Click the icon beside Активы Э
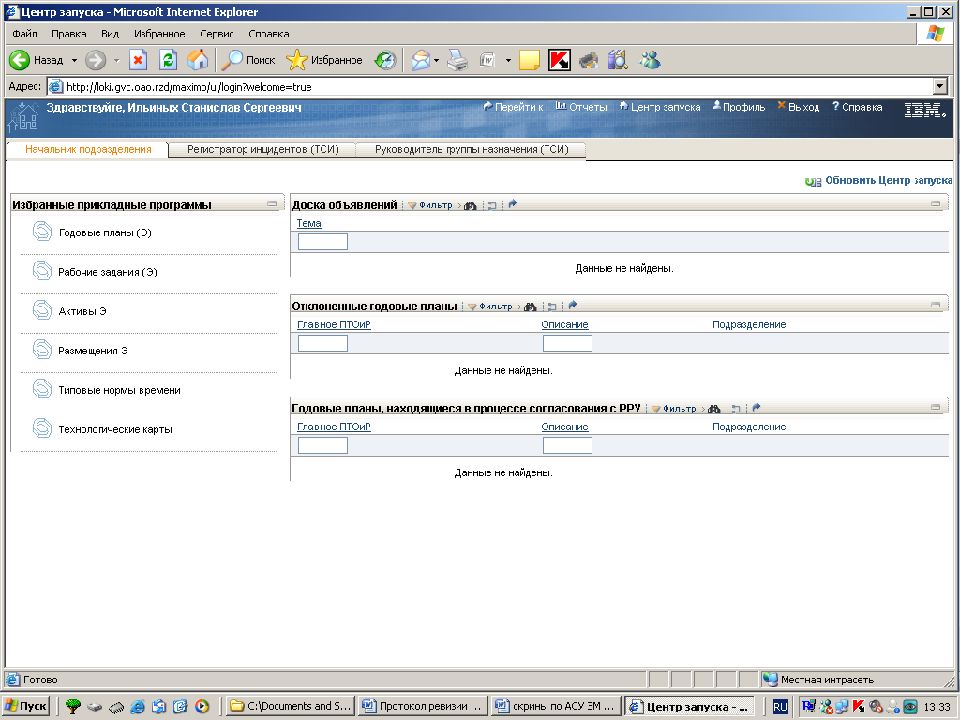 pos(42,310)
